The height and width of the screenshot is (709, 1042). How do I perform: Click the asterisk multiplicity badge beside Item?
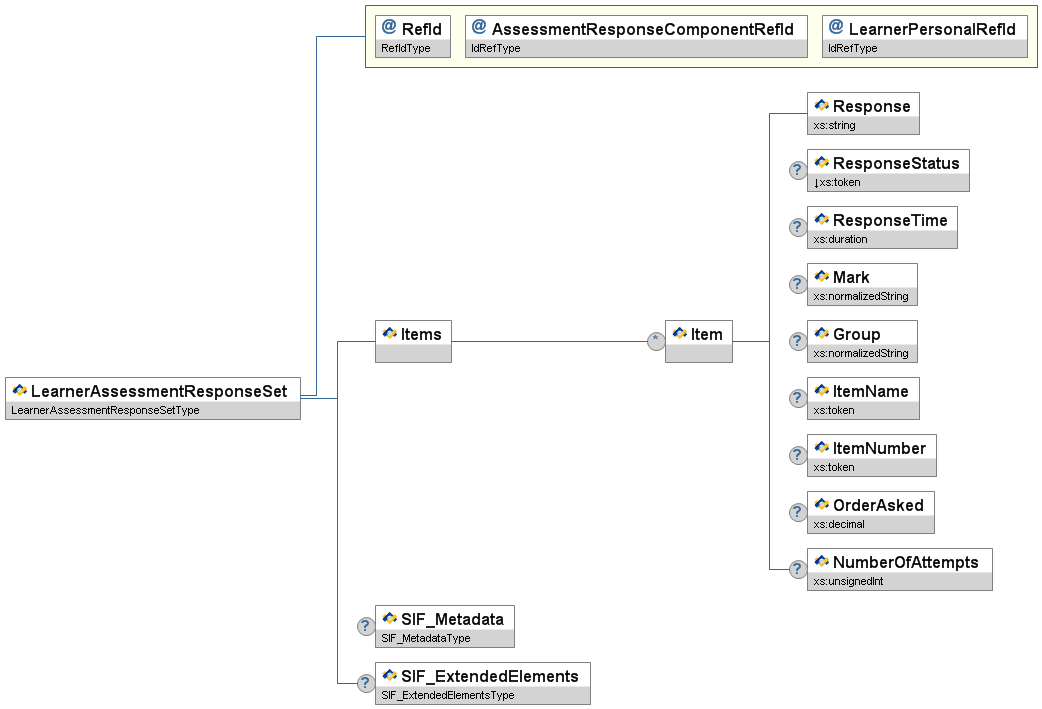click(x=656, y=341)
